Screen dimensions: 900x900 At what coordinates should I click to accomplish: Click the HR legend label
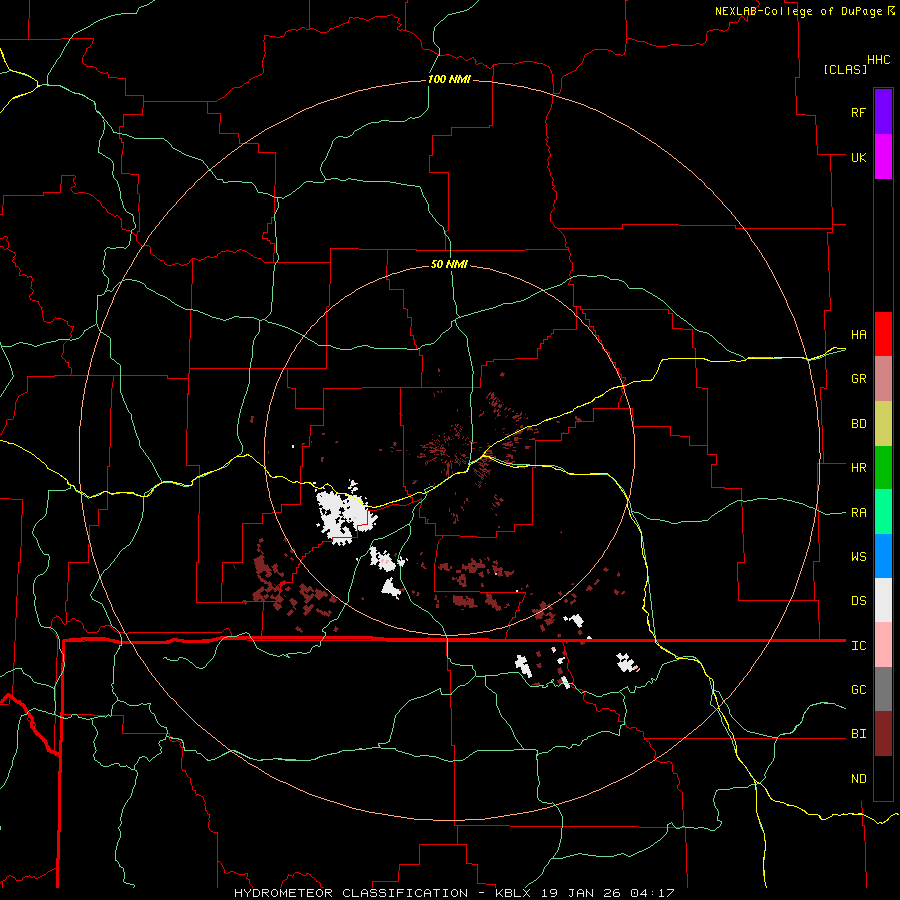pos(858,468)
